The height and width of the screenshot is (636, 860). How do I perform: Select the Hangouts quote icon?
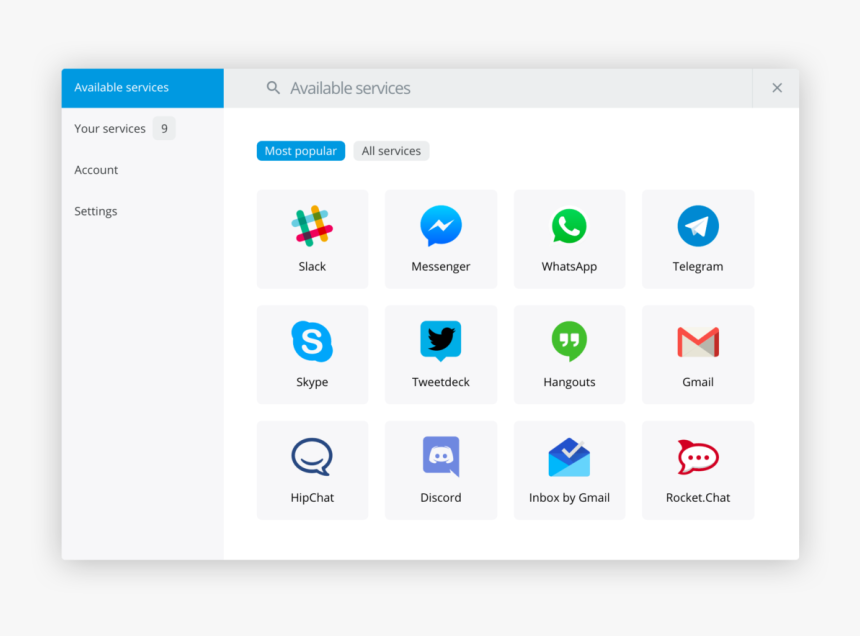coord(569,342)
